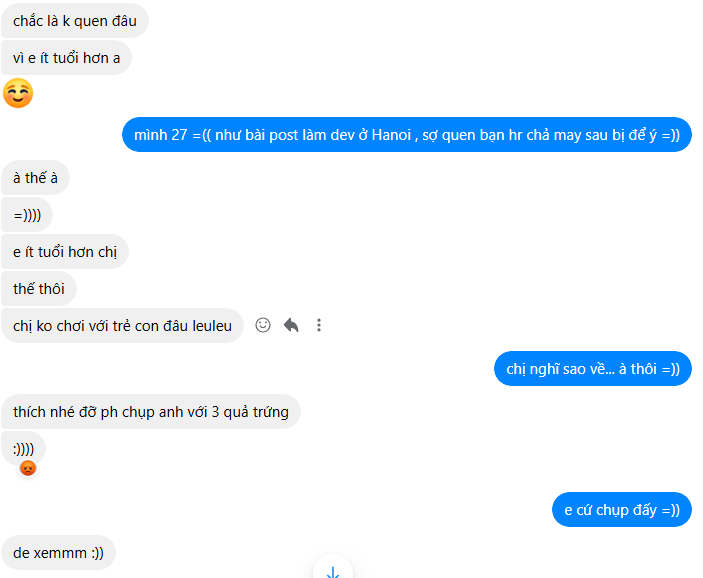The height and width of the screenshot is (578, 703).
Task: Open the emoji reaction picker
Action: (x=263, y=325)
